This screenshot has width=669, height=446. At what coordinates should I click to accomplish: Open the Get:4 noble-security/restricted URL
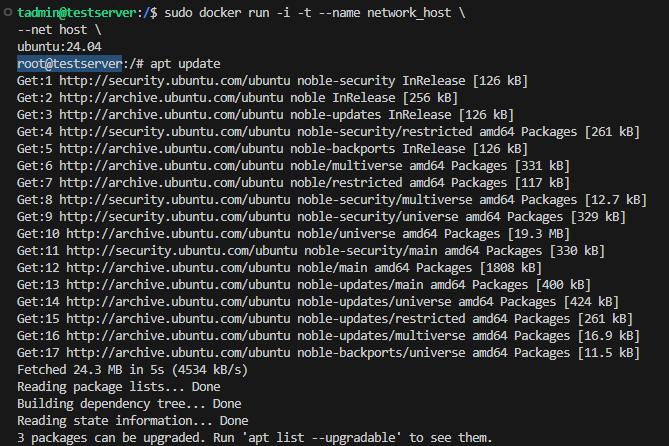pyautogui.click(x=175, y=132)
